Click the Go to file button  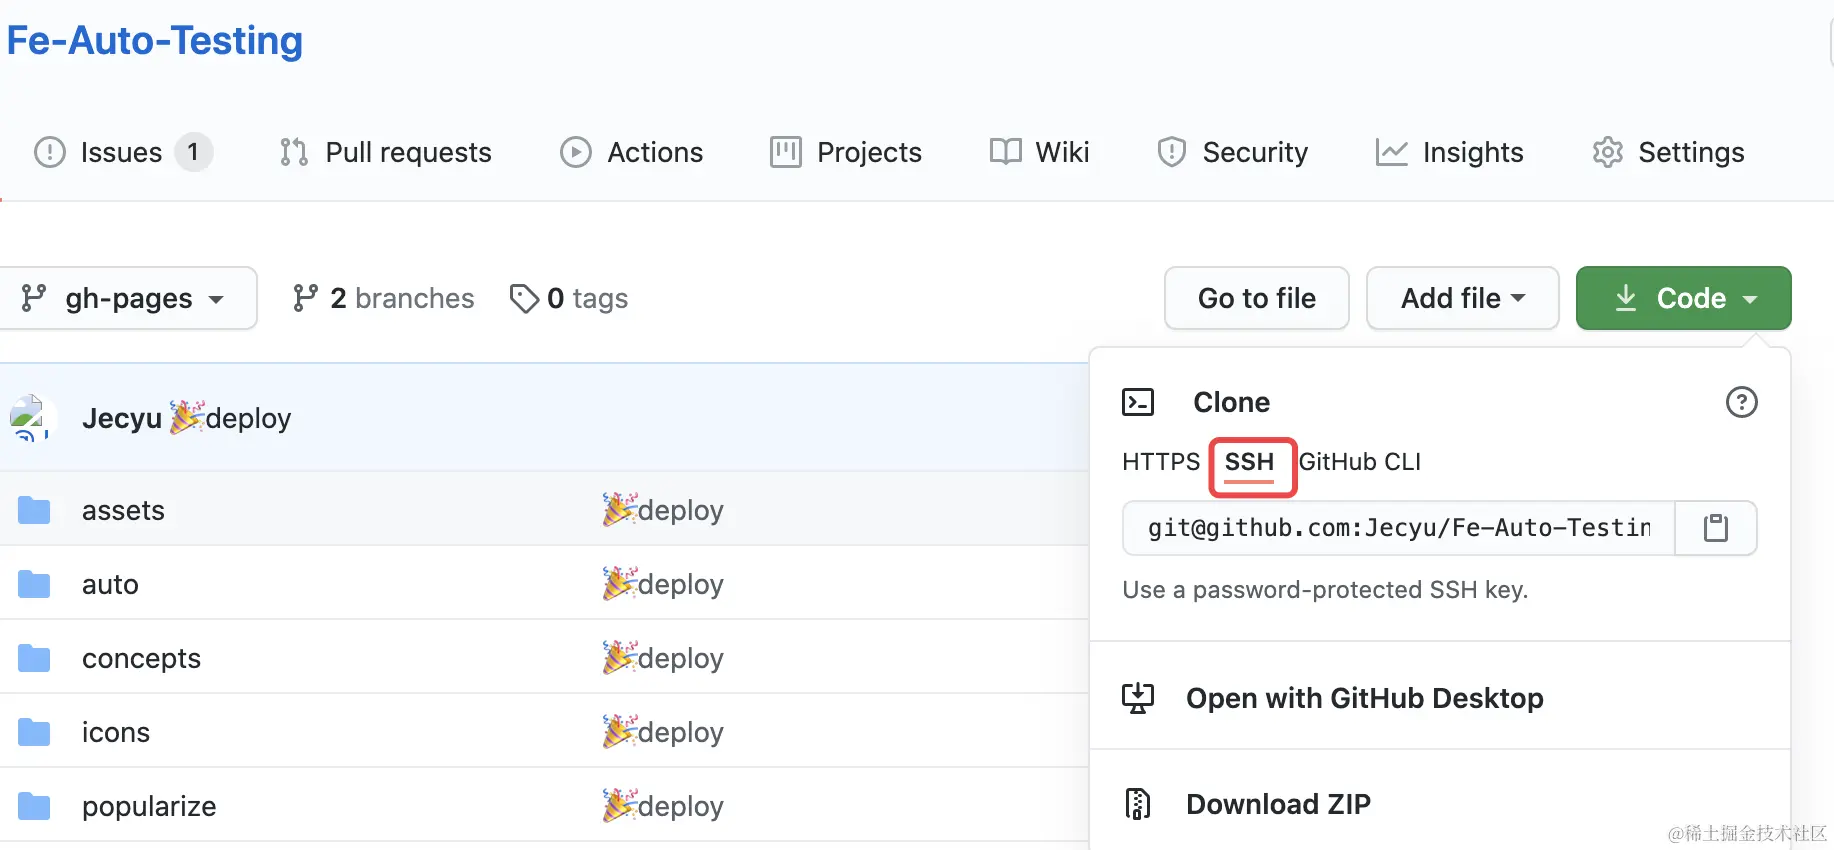(x=1257, y=298)
